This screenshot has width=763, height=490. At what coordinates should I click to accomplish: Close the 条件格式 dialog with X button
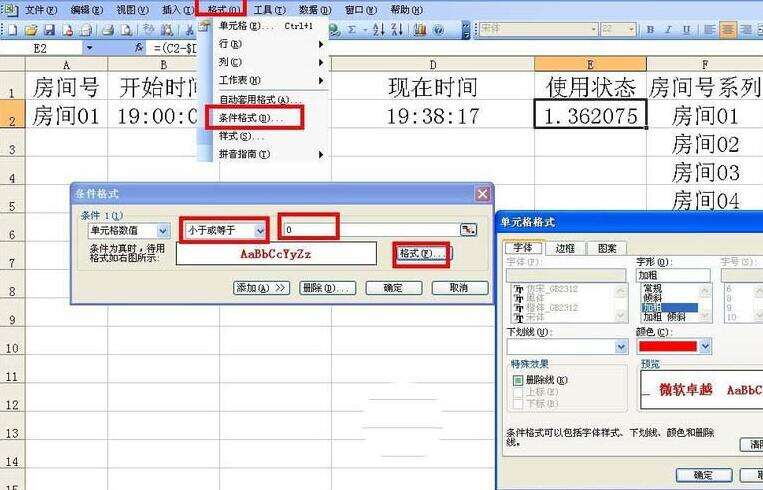pos(482,194)
